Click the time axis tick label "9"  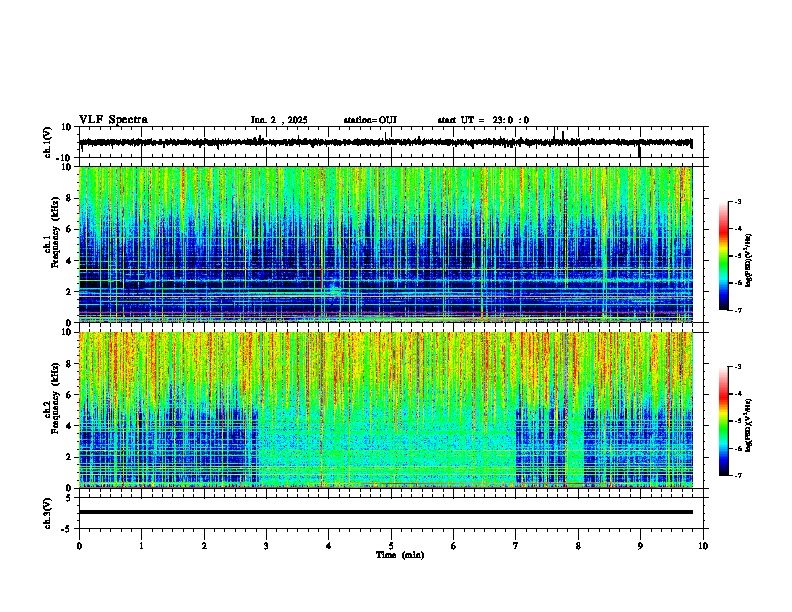pos(640,546)
